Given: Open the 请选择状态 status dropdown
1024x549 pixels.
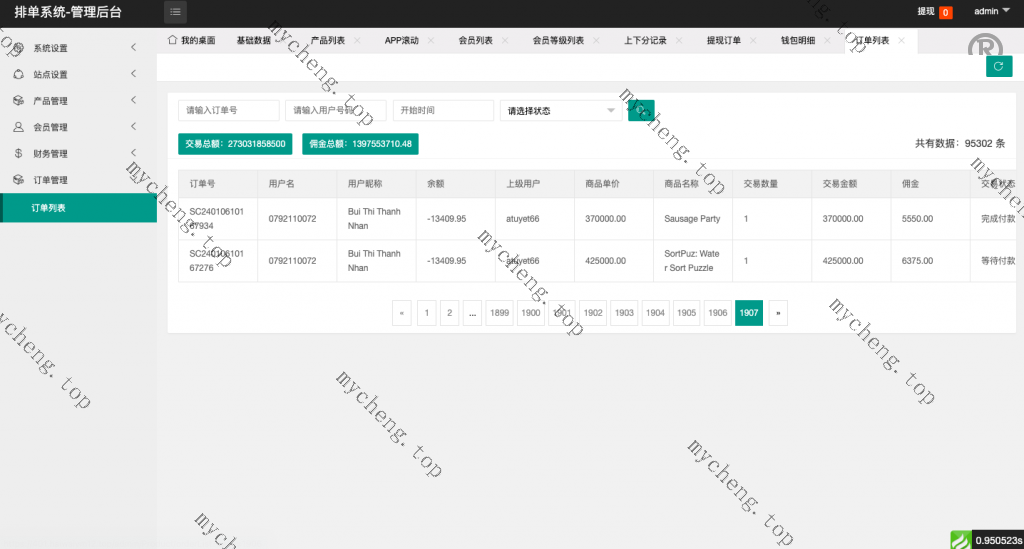Looking at the screenshot, I should tap(560, 111).
